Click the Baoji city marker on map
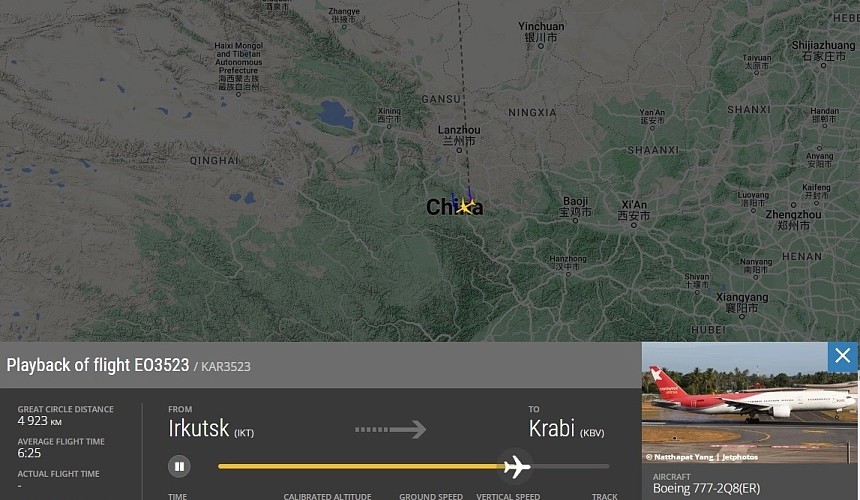This screenshot has width=860, height=500. [x=575, y=221]
